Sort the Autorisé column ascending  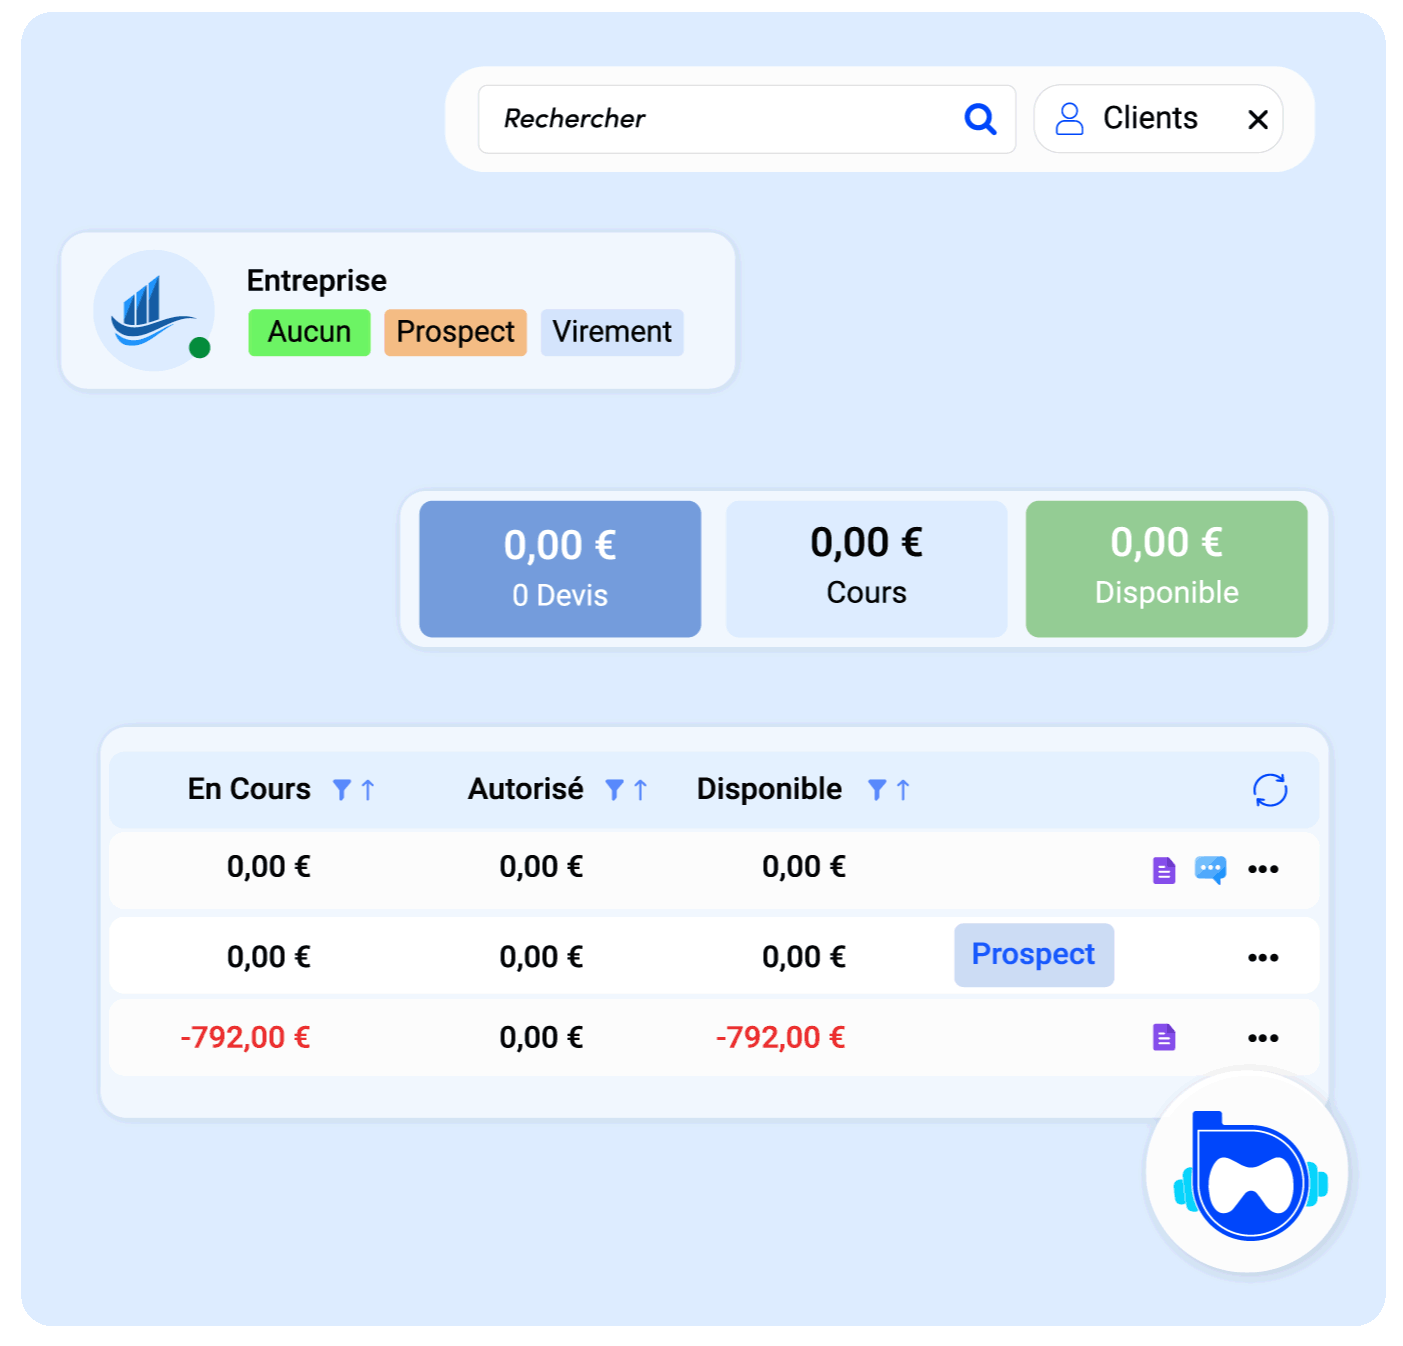coord(641,790)
